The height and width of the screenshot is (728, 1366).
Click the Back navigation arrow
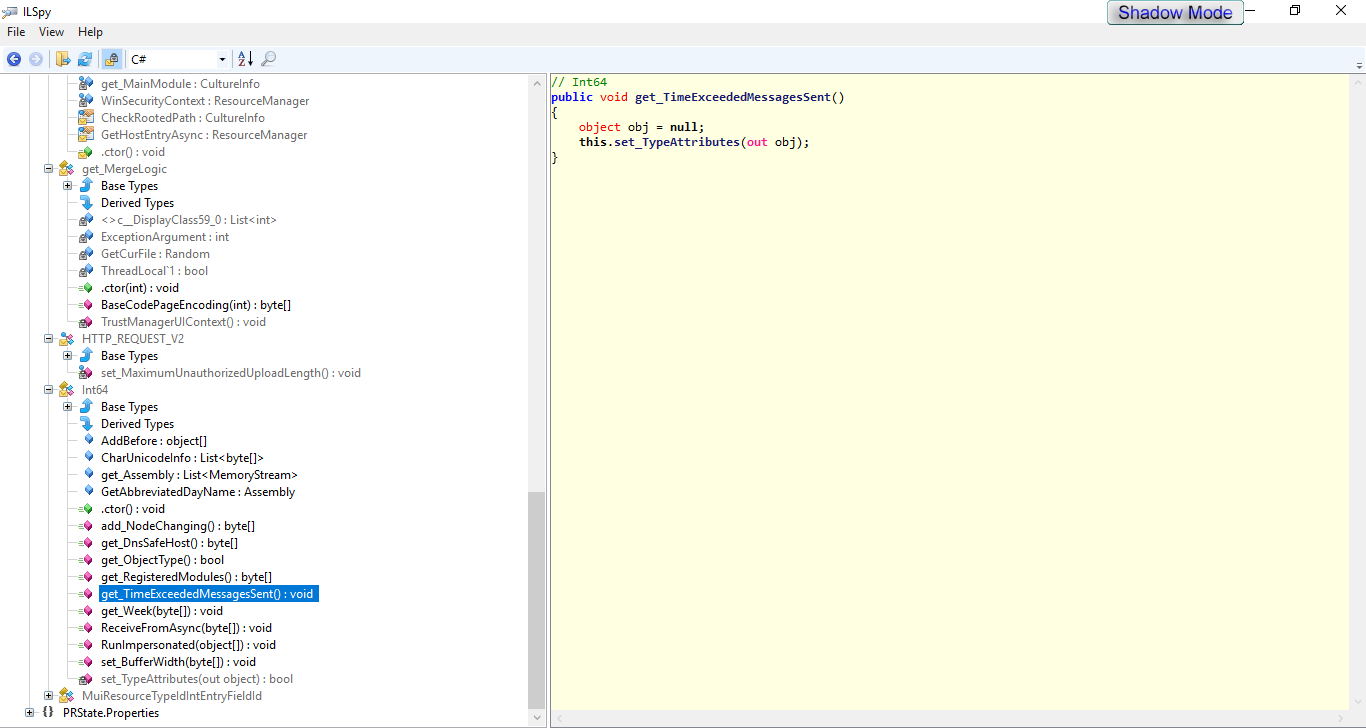pyautogui.click(x=14, y=59)
